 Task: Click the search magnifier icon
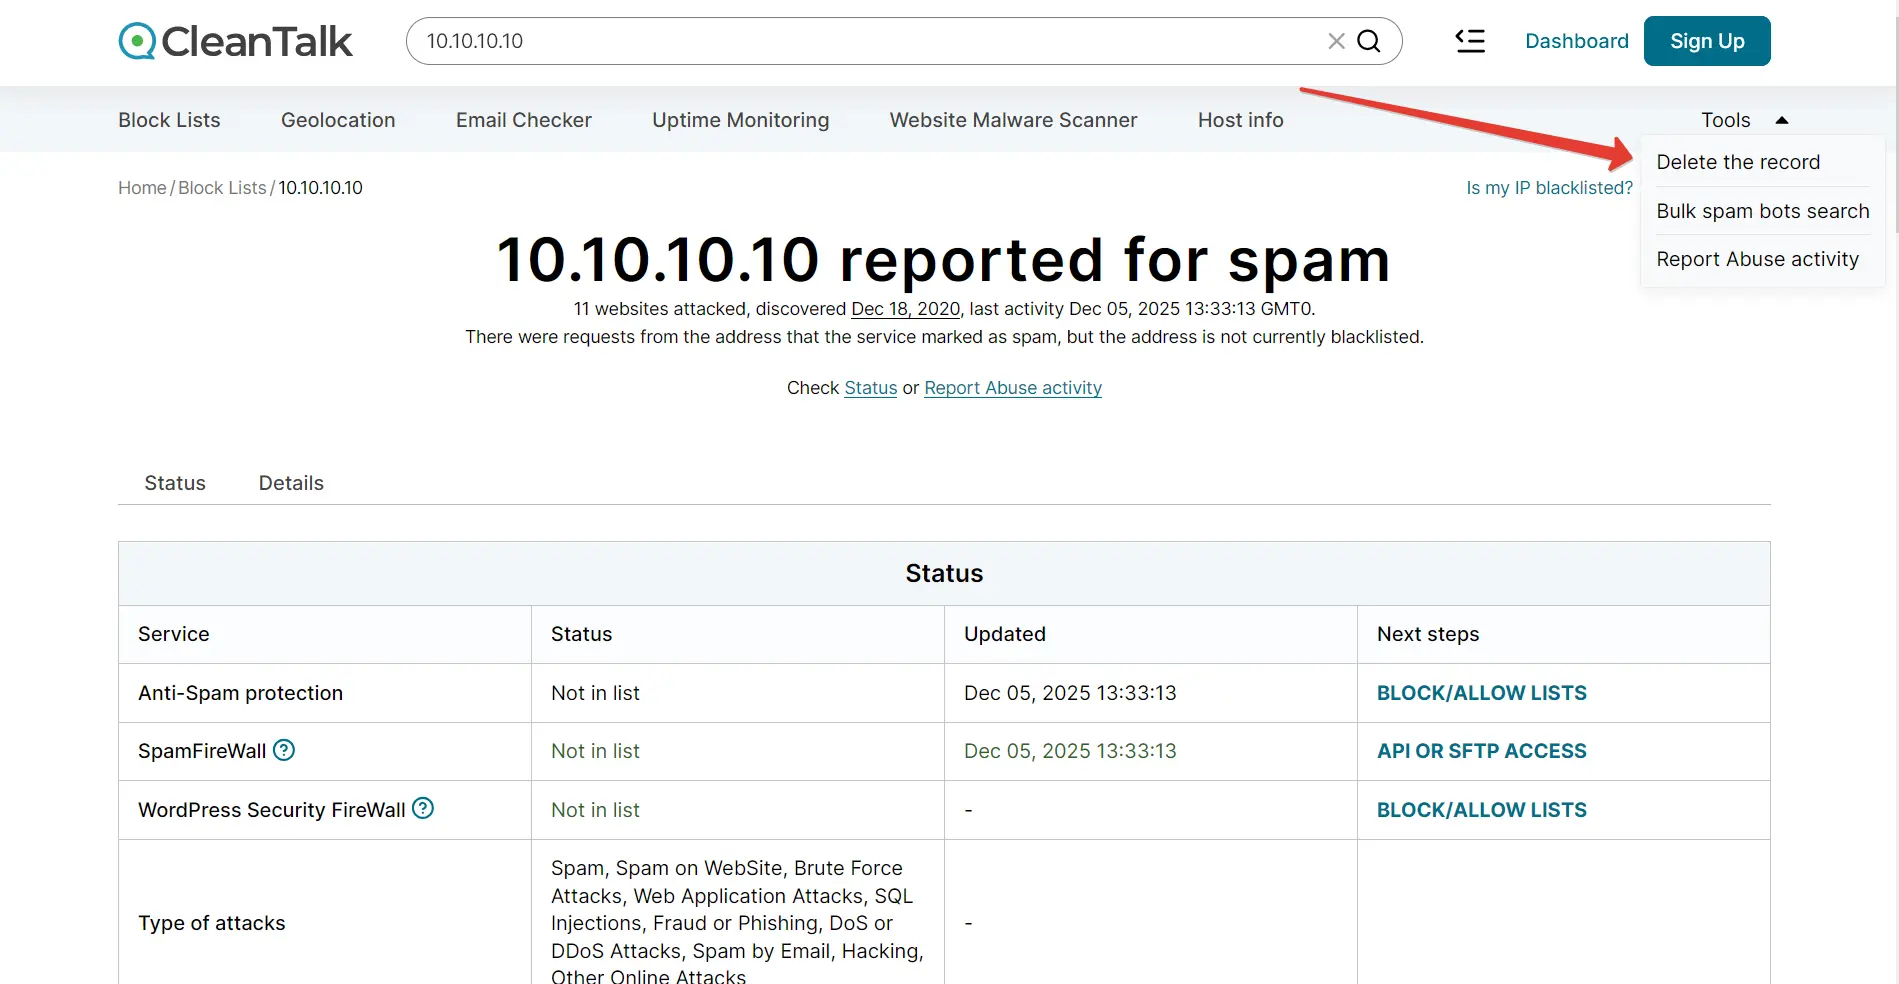tap(1368, 41)
